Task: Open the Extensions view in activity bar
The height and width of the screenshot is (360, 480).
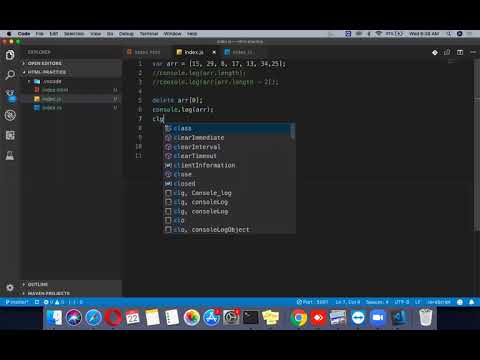Action: pos(10,135)
